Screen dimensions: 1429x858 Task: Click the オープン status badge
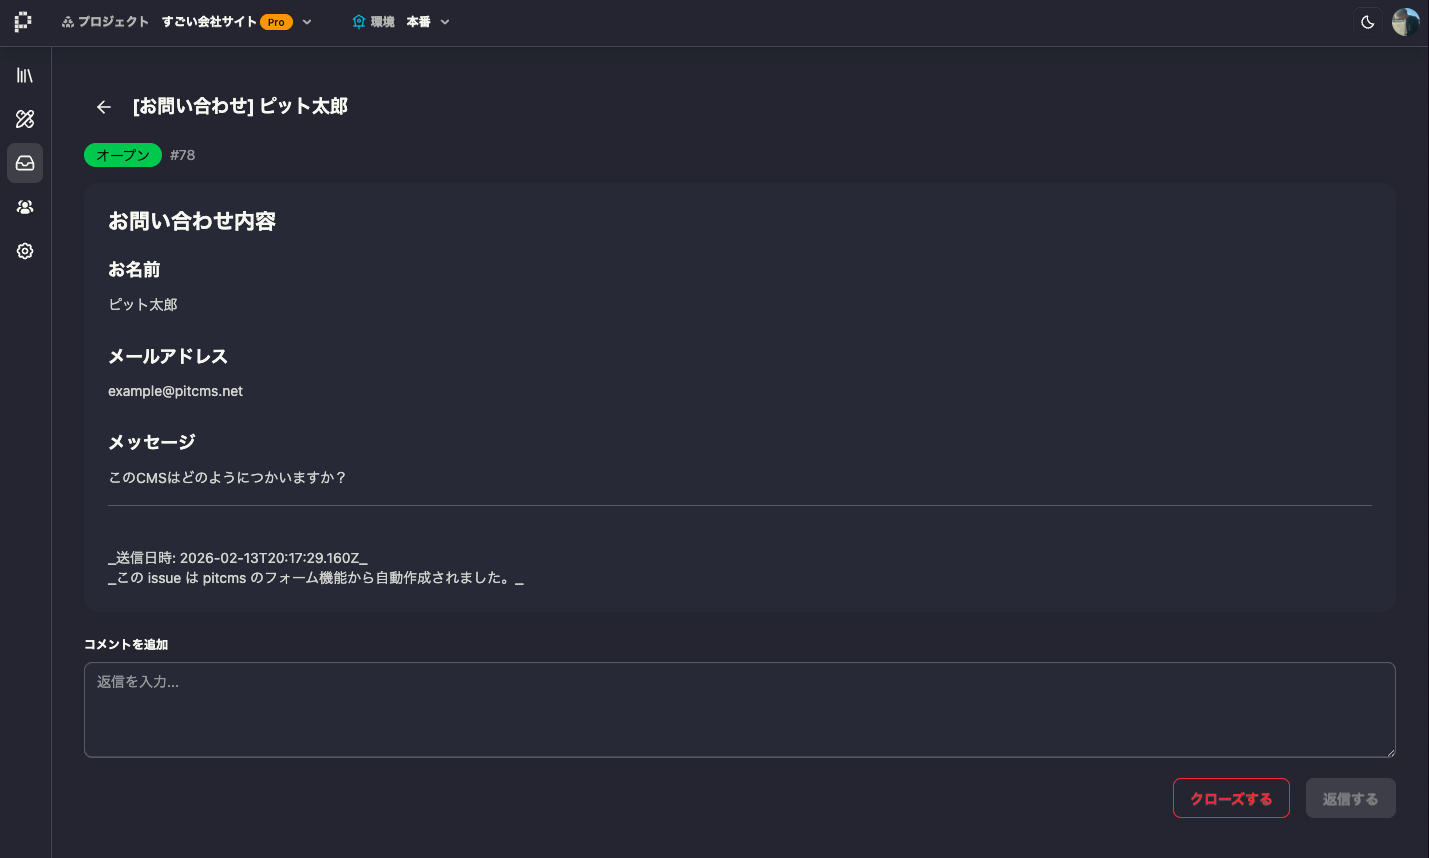click(123, 155)
